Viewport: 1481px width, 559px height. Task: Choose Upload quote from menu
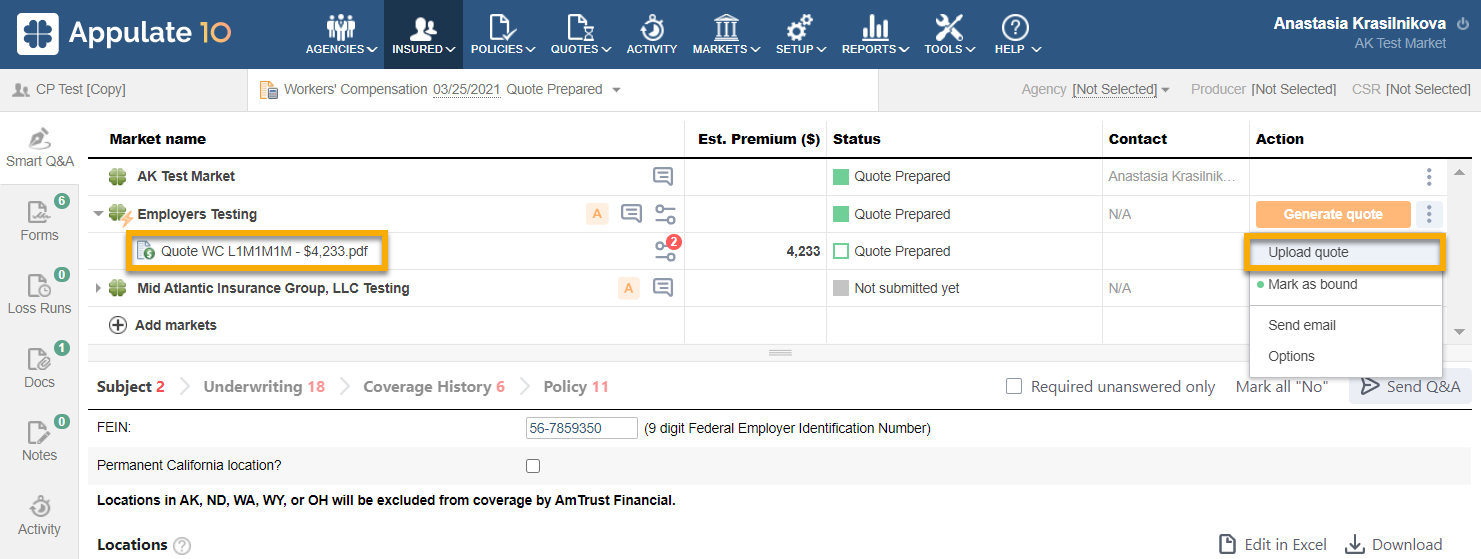pos(1345,253)
